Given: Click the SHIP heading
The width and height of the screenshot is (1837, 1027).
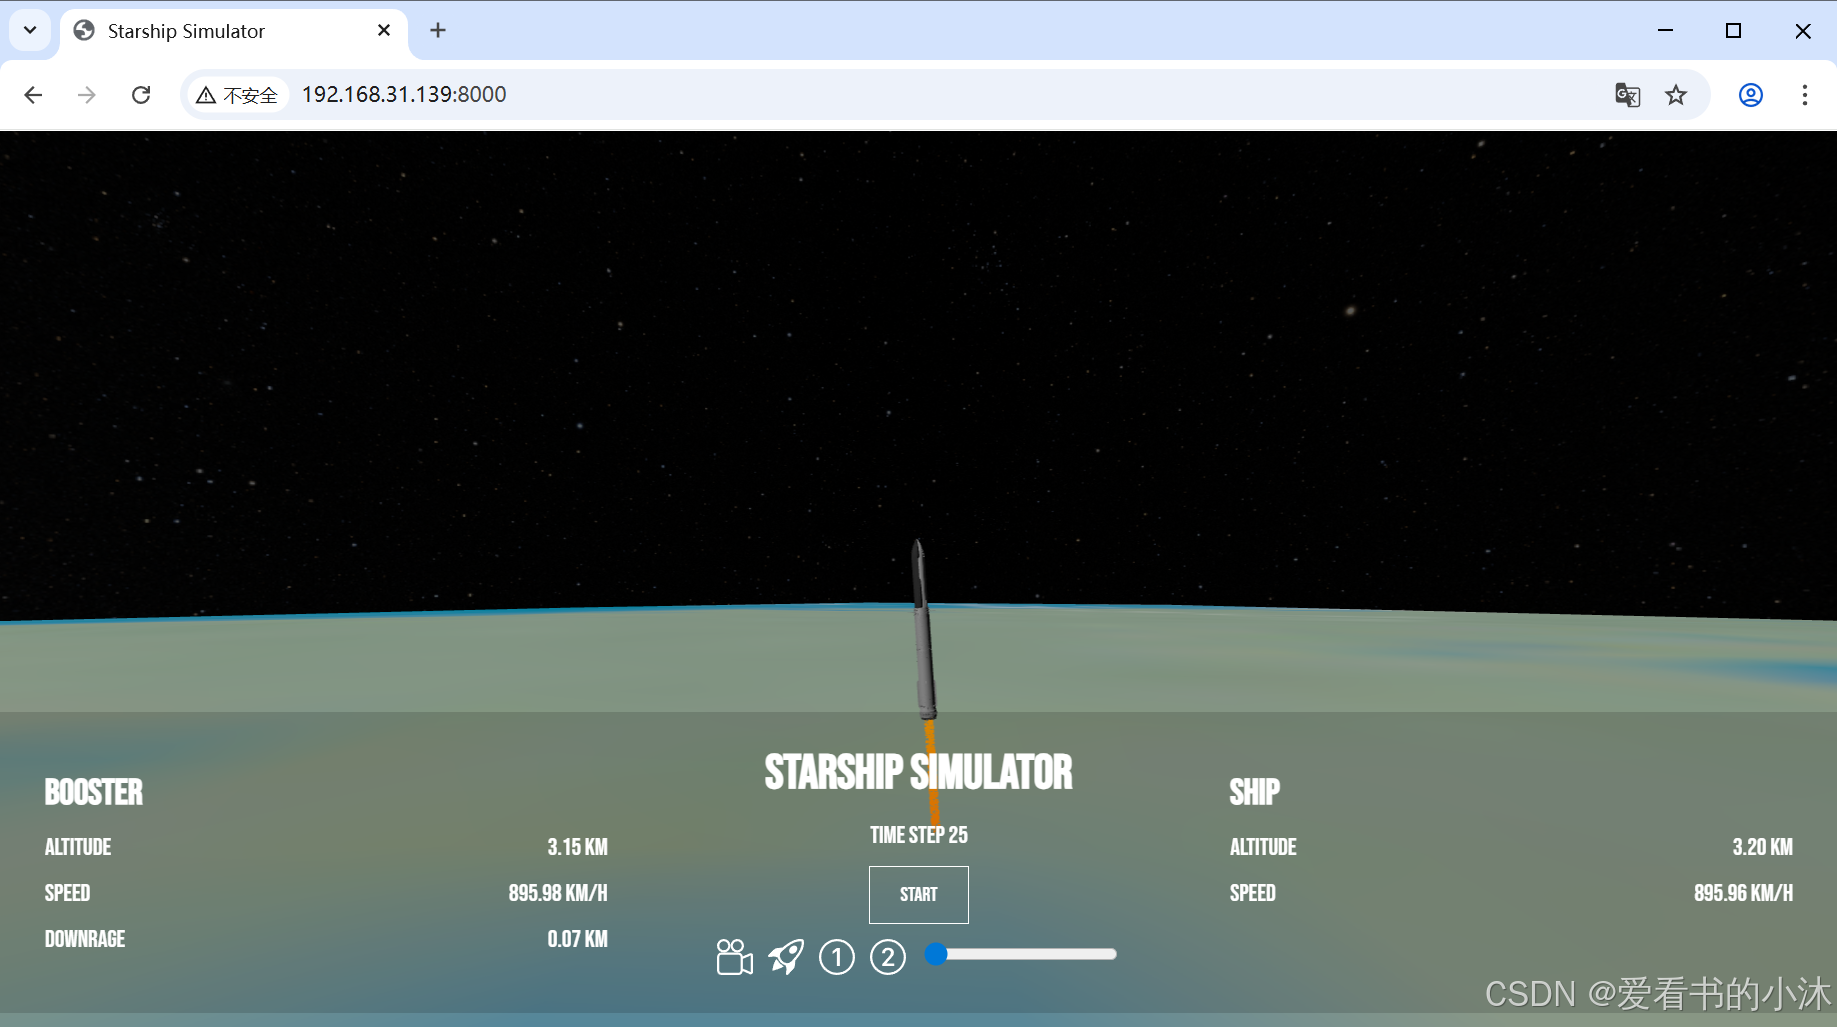Looking at the screenshot, I should [1254, 792].
